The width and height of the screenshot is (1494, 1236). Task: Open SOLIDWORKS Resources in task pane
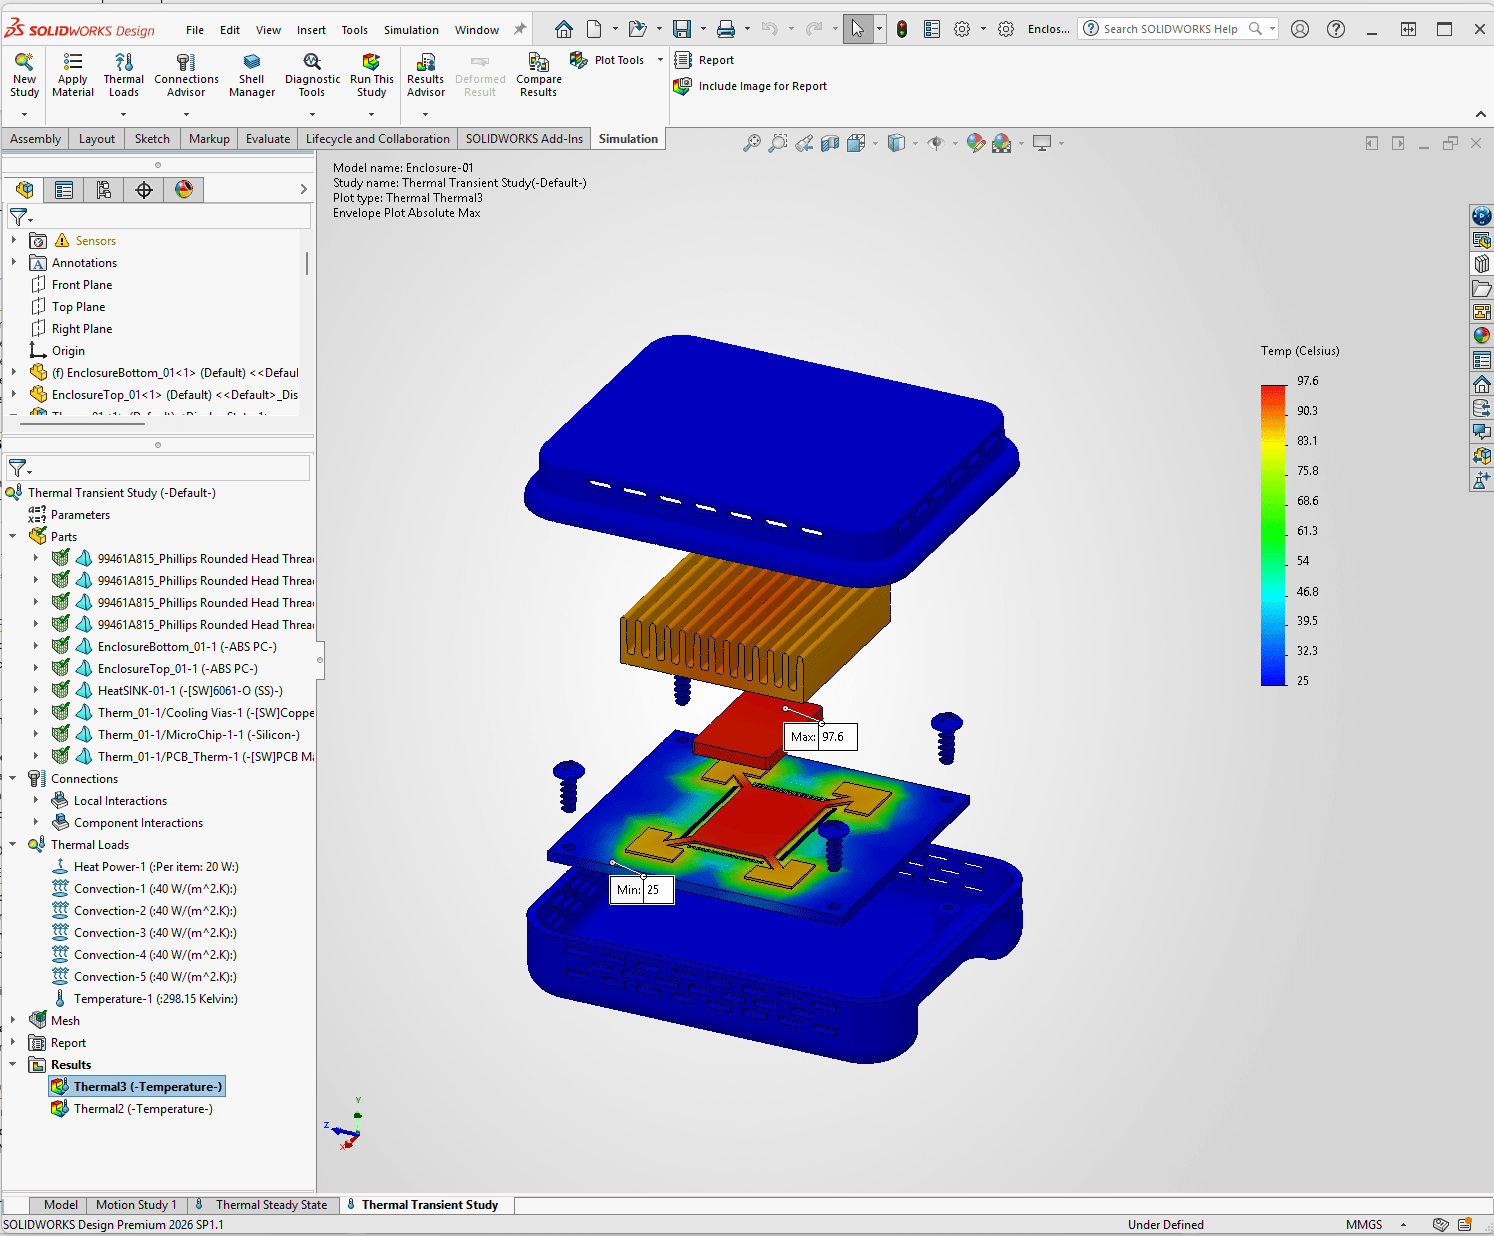[x=1482, y=216]
